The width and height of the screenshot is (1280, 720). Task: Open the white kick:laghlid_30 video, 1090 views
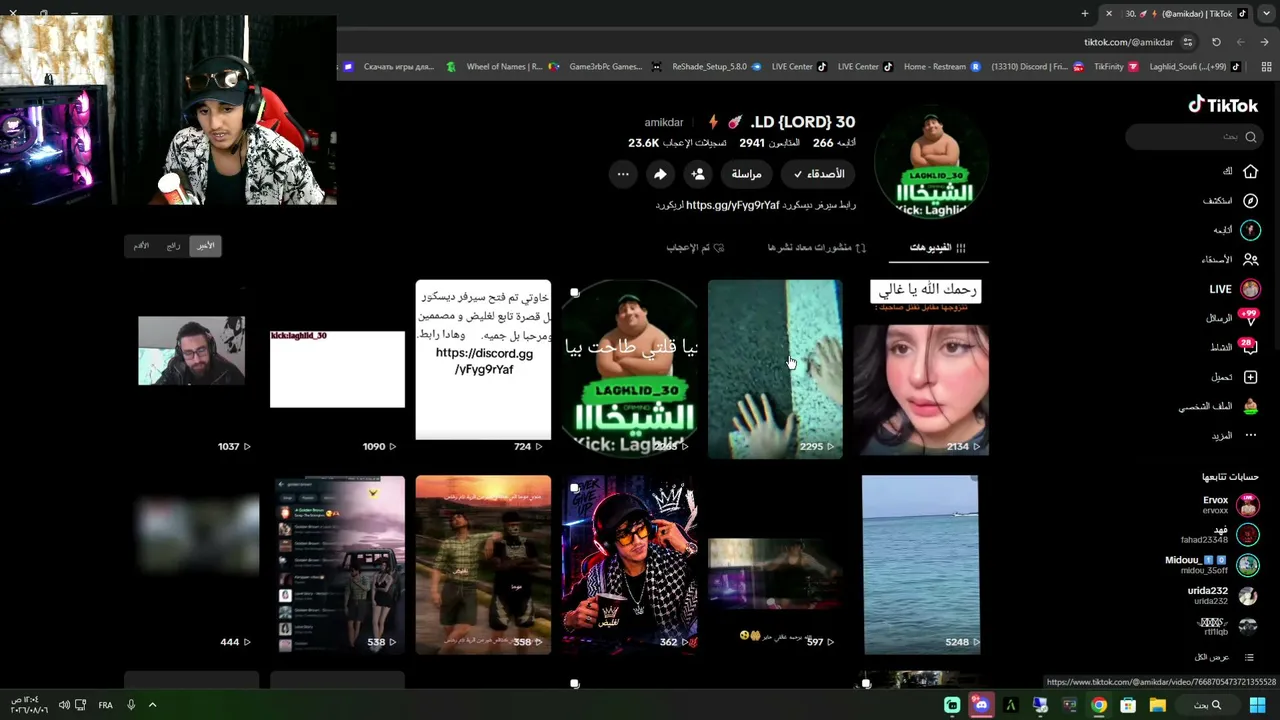pos(337,368)
